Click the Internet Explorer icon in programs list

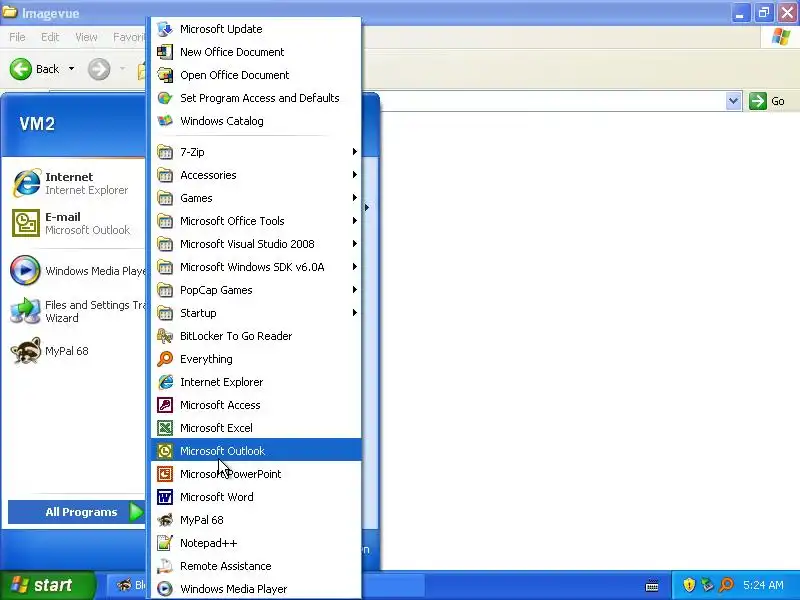tap(164, 382)
